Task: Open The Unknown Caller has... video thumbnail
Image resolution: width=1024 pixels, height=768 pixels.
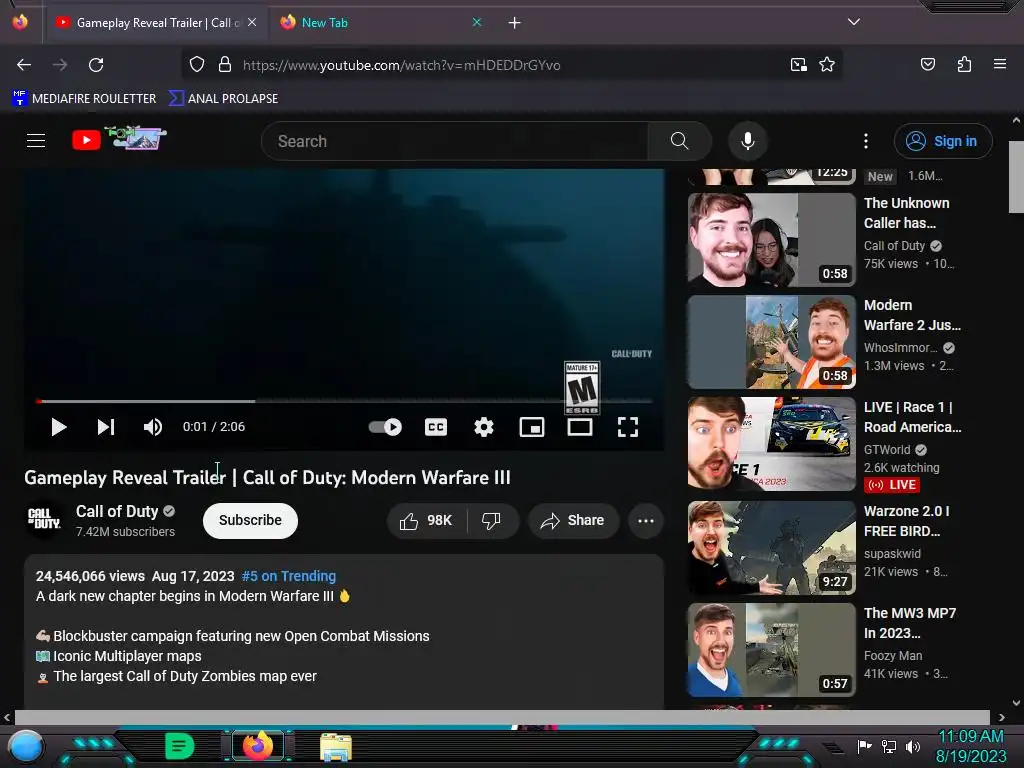Action: (x=771, y=240)
